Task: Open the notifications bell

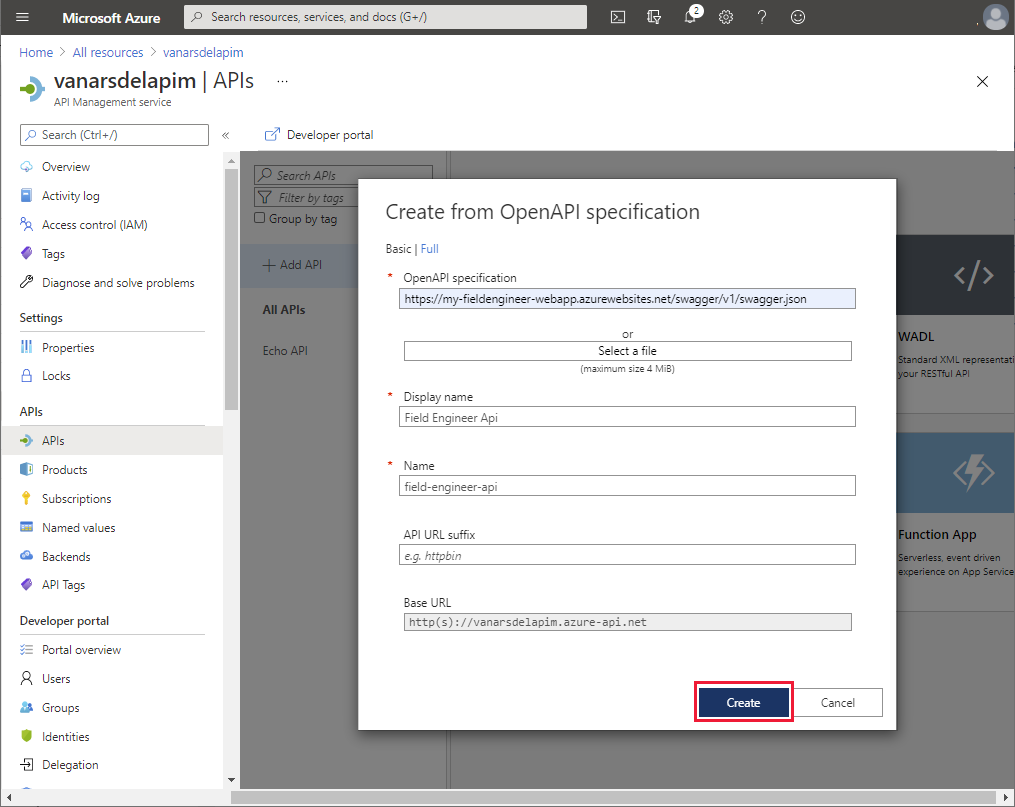Action: (x=691, y=17)
